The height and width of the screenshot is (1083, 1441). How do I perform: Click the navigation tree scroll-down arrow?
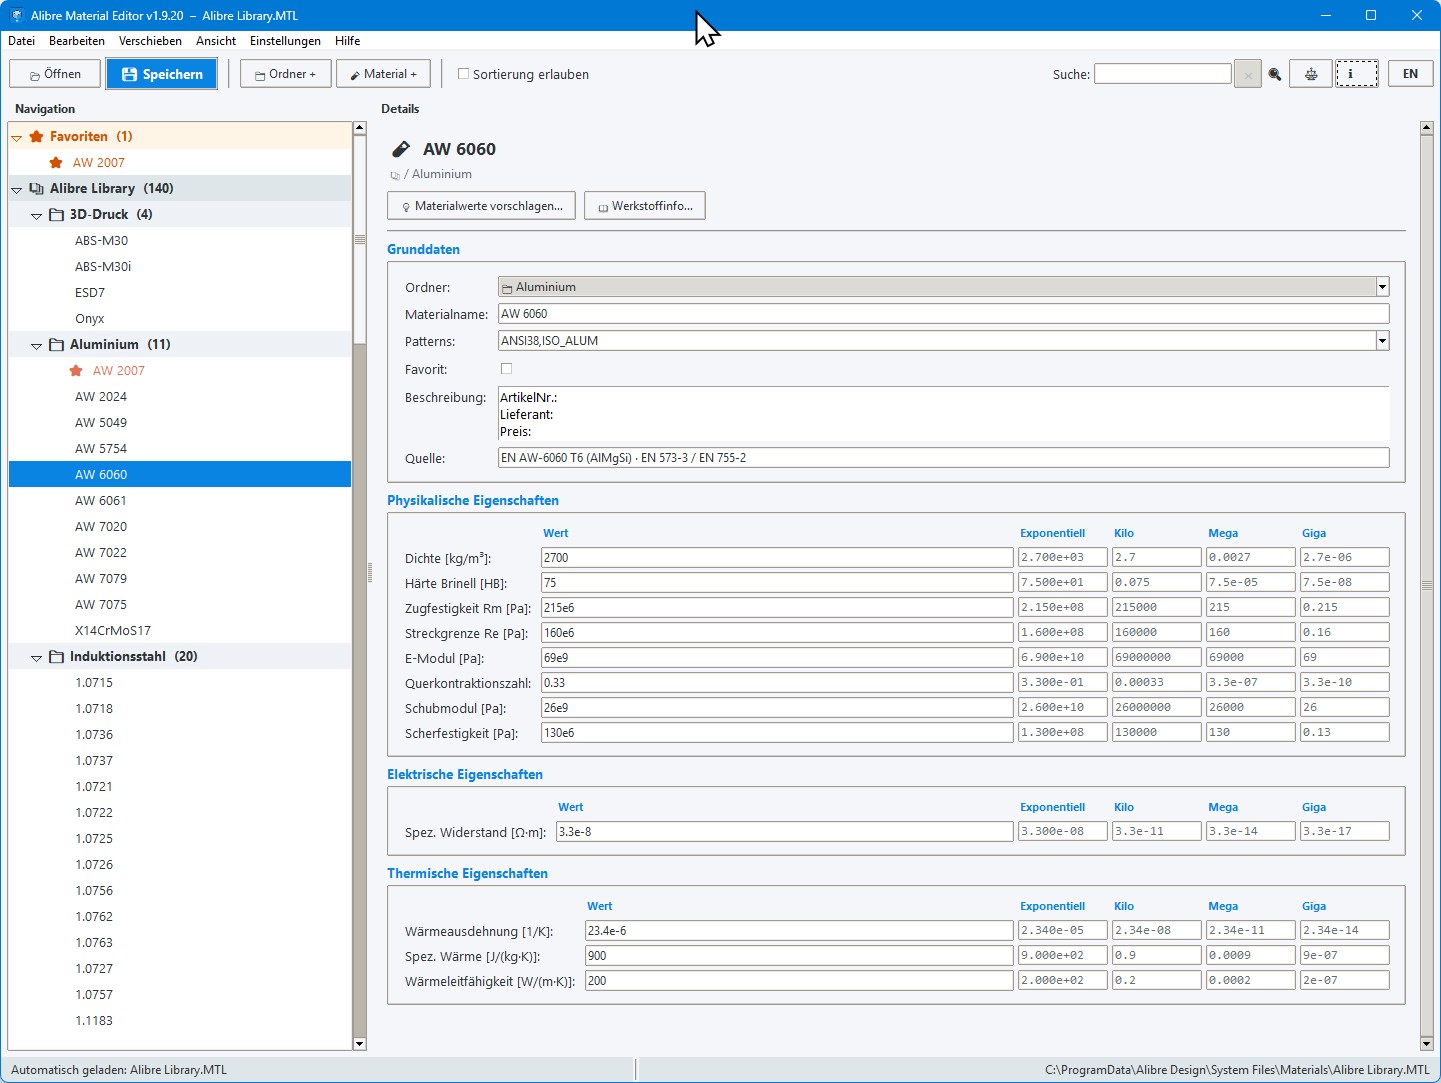360,1044
